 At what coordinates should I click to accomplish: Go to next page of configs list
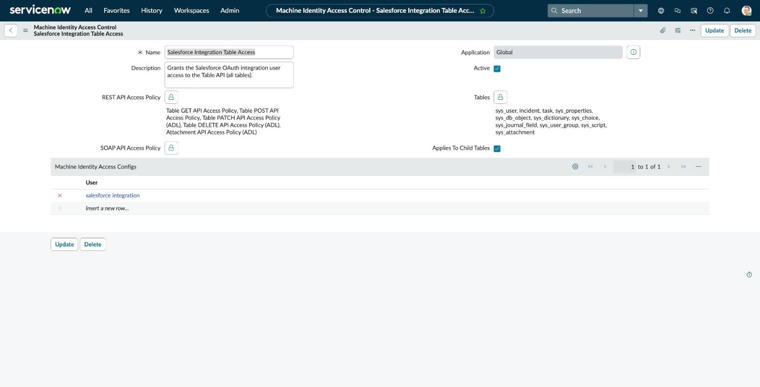[669, 166]
